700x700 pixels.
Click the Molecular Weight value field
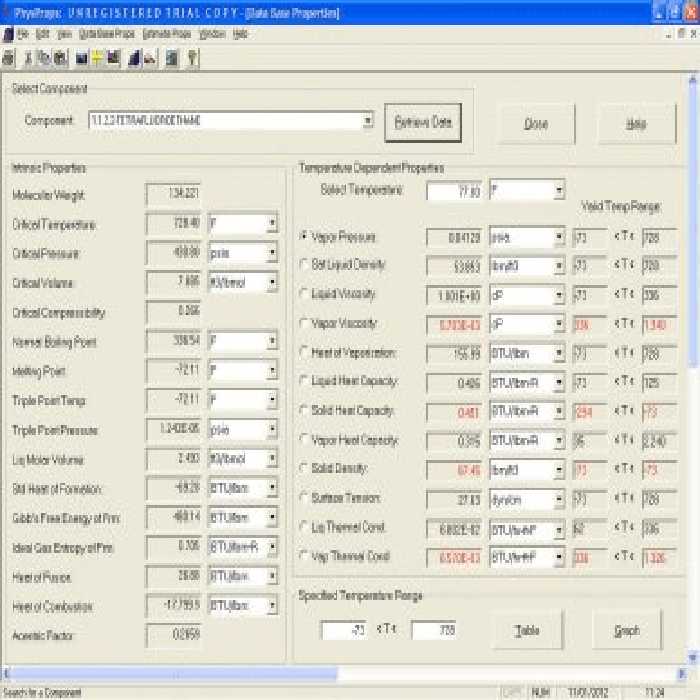173,194
